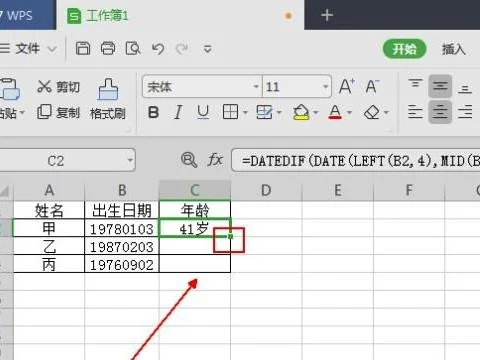The width and height of the screenshot is (480, 360).
Task: Apply yellow fill color
Action: click(301, 112)
